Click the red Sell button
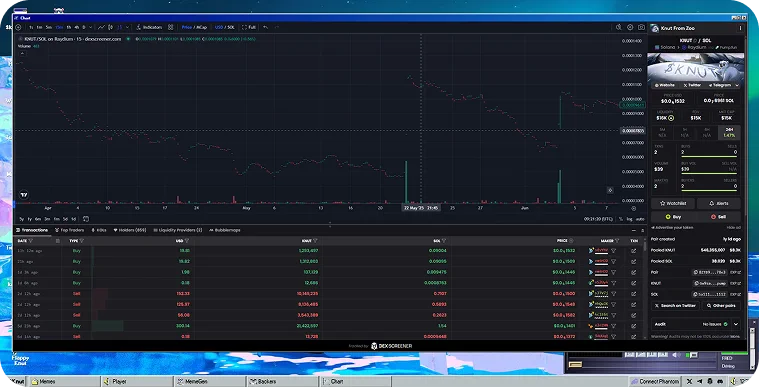This screenshot has height=387, width=759. (718, 217)
